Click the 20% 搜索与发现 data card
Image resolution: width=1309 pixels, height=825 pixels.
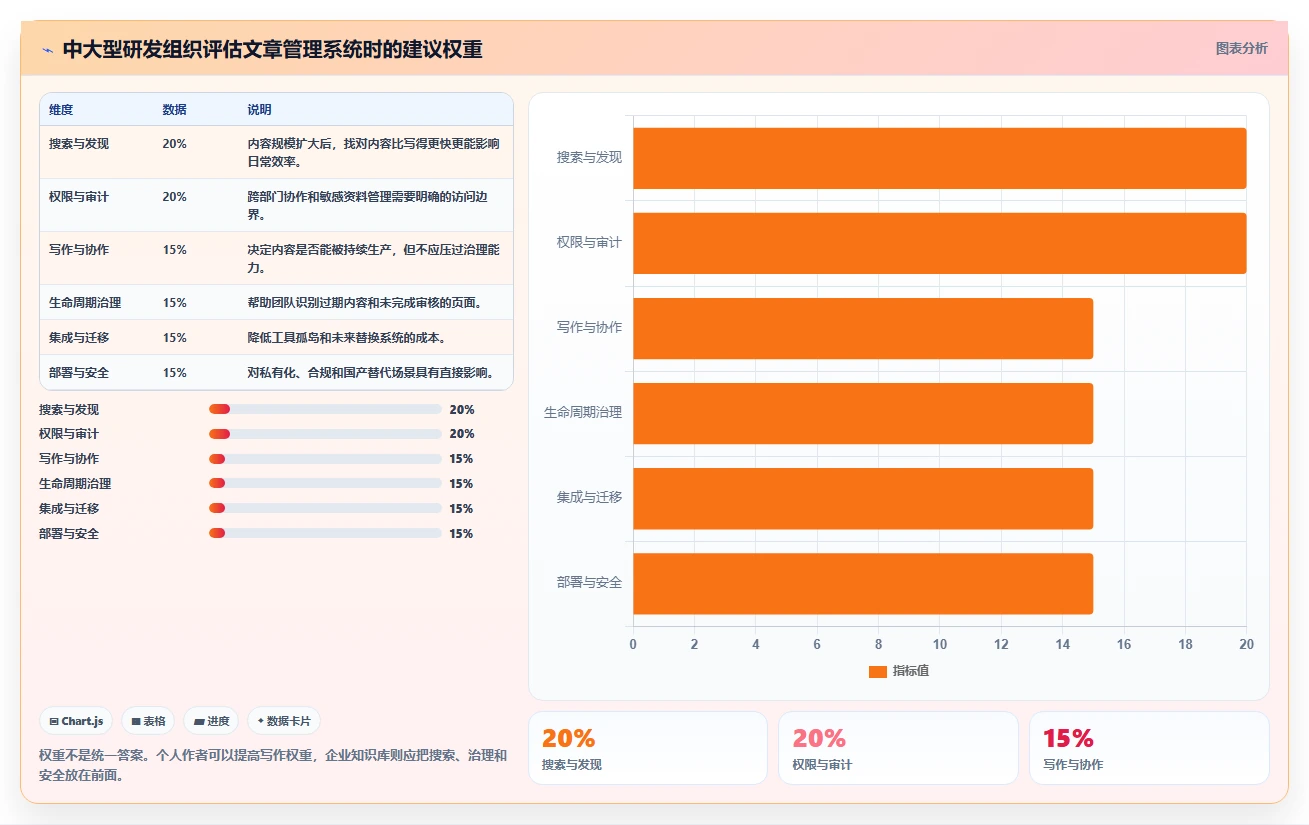tap(648, 748)
